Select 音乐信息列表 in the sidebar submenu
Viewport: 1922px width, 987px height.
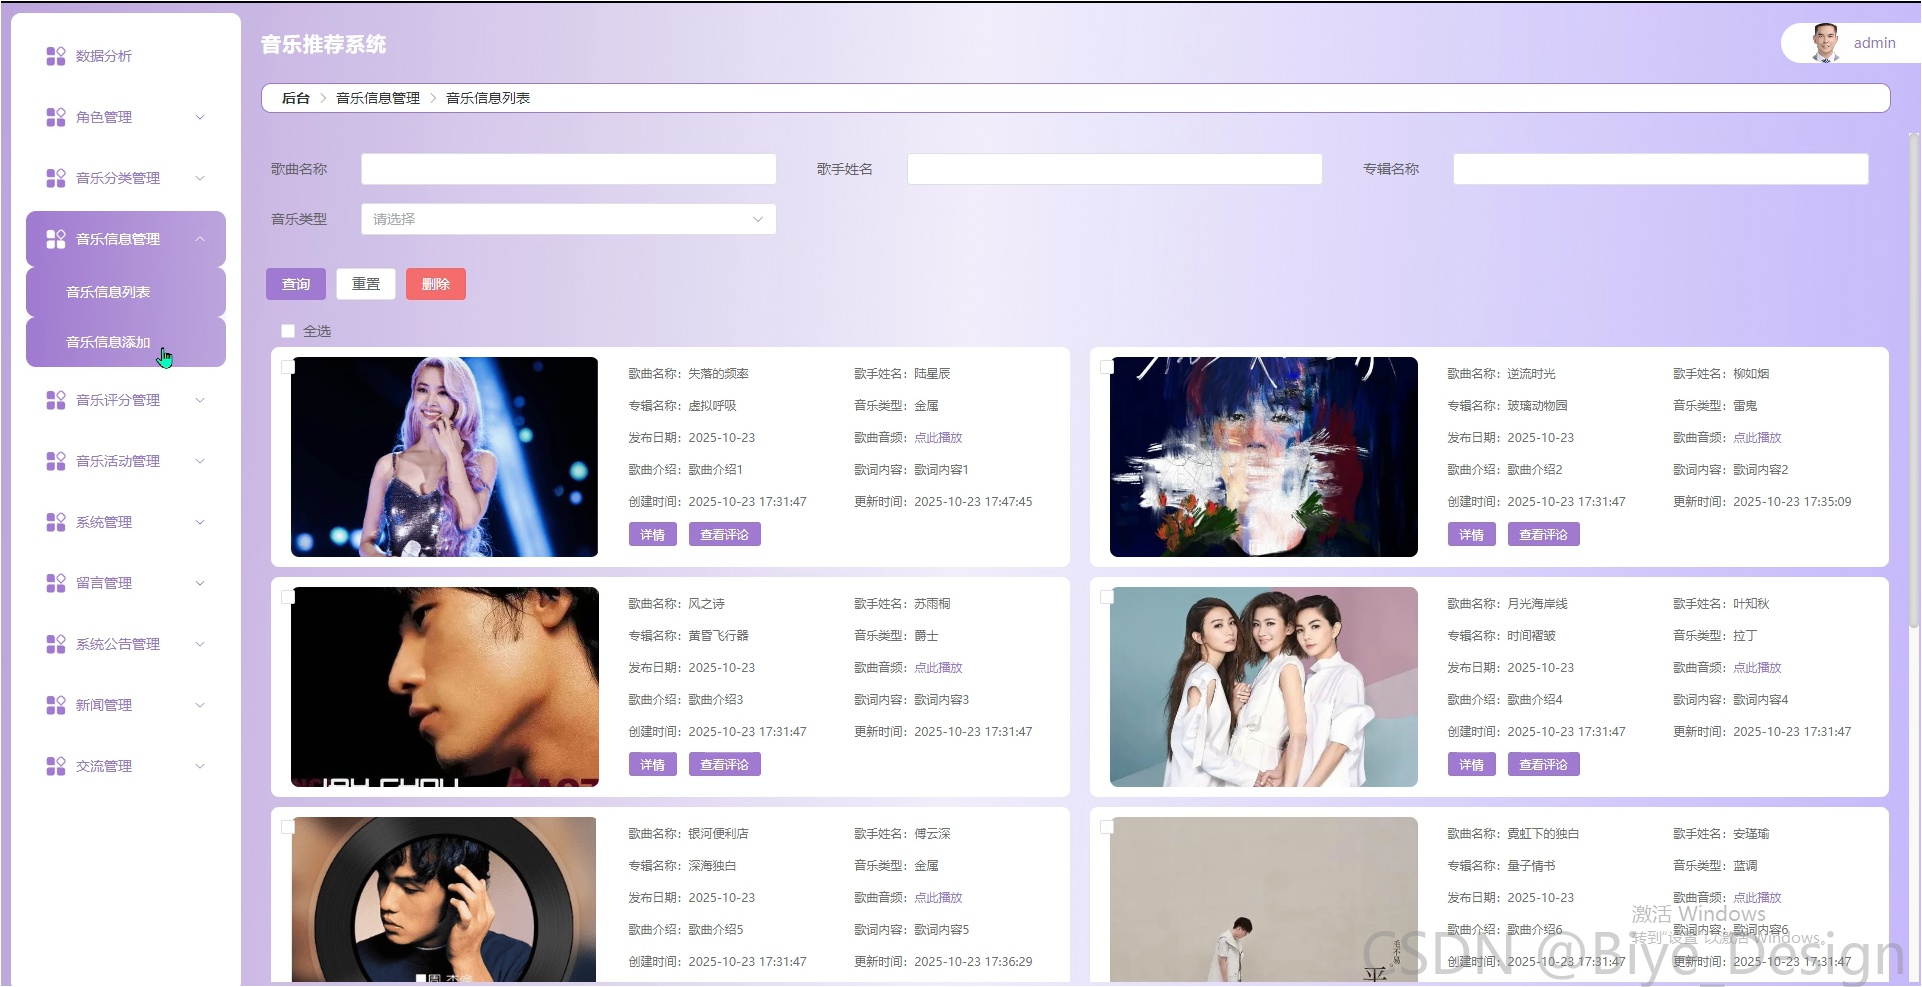[x=126, y=292]
